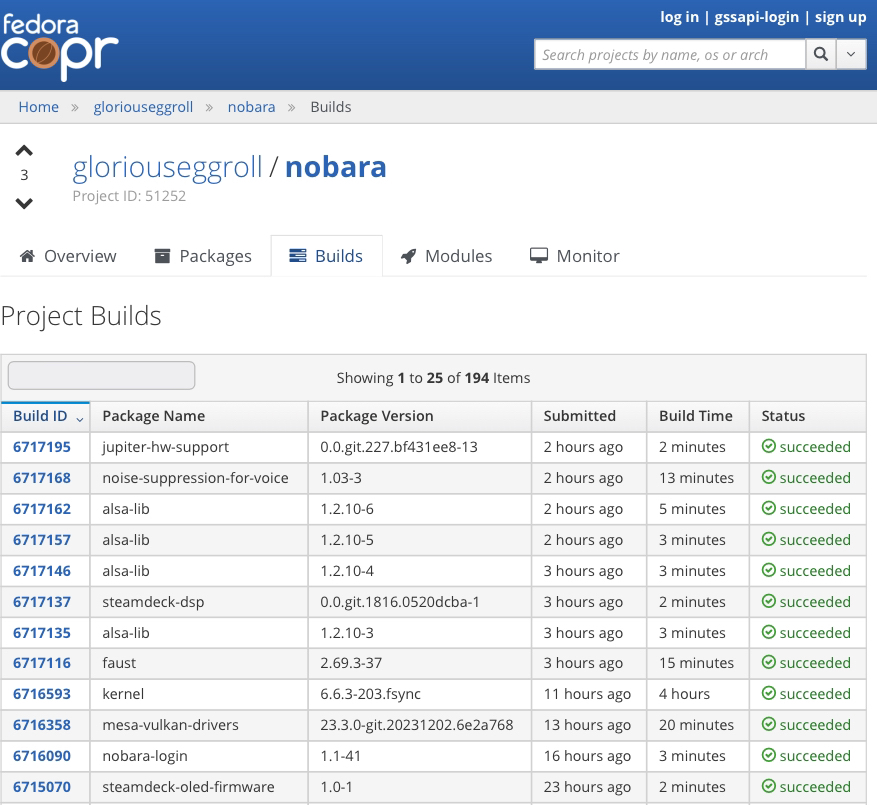The height and width of the screenshot is (805, 877).
Task: Open build 6716593
Action: coord(42,694)
